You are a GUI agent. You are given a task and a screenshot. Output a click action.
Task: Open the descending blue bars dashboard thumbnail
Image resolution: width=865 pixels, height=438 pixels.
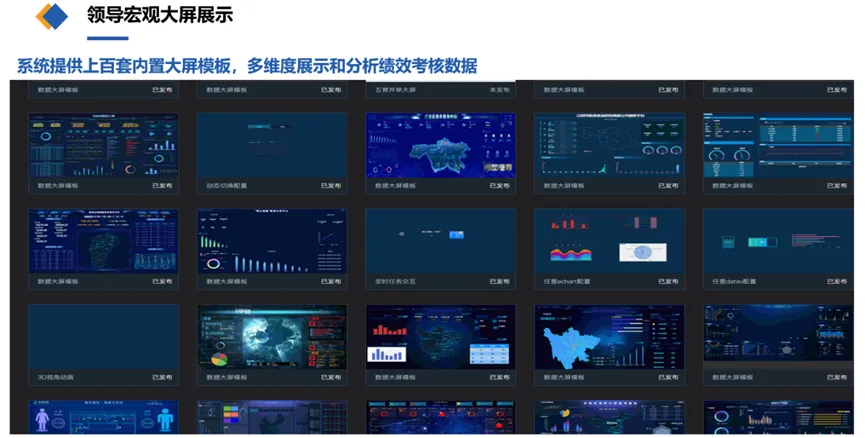pos(272,241)
